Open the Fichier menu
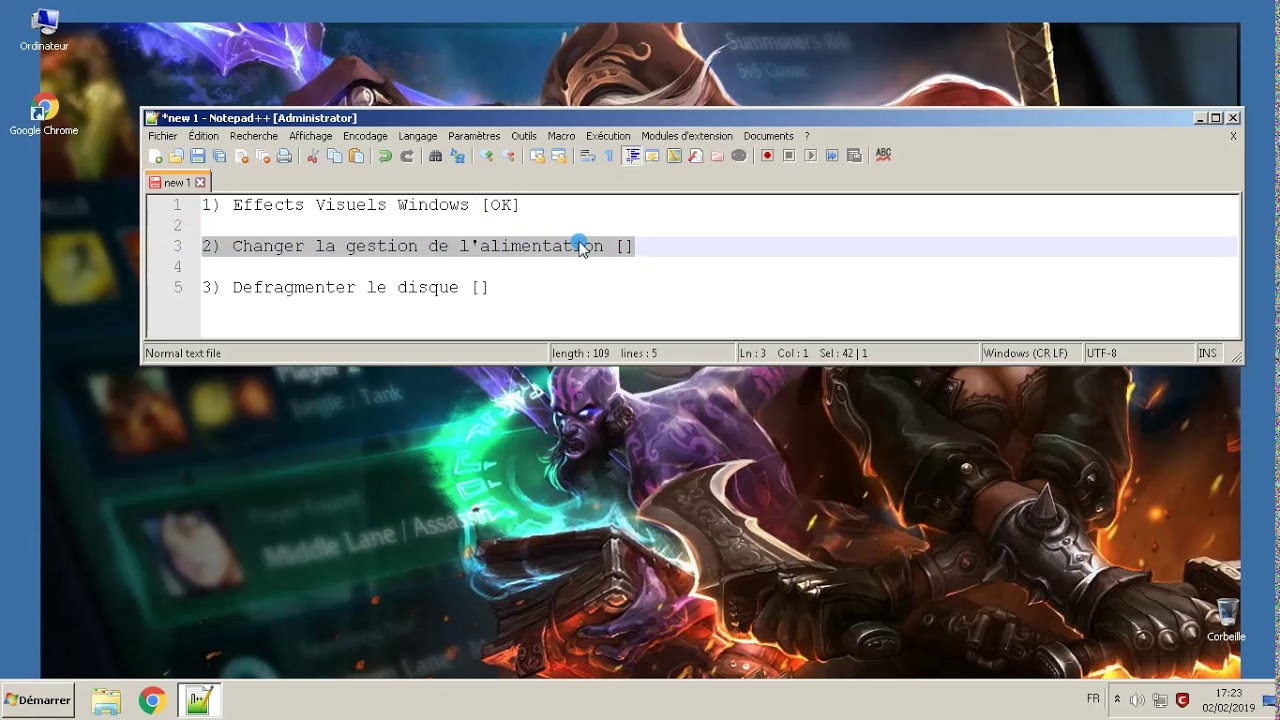Viewport: 1280px width, 720px height. 162,136
